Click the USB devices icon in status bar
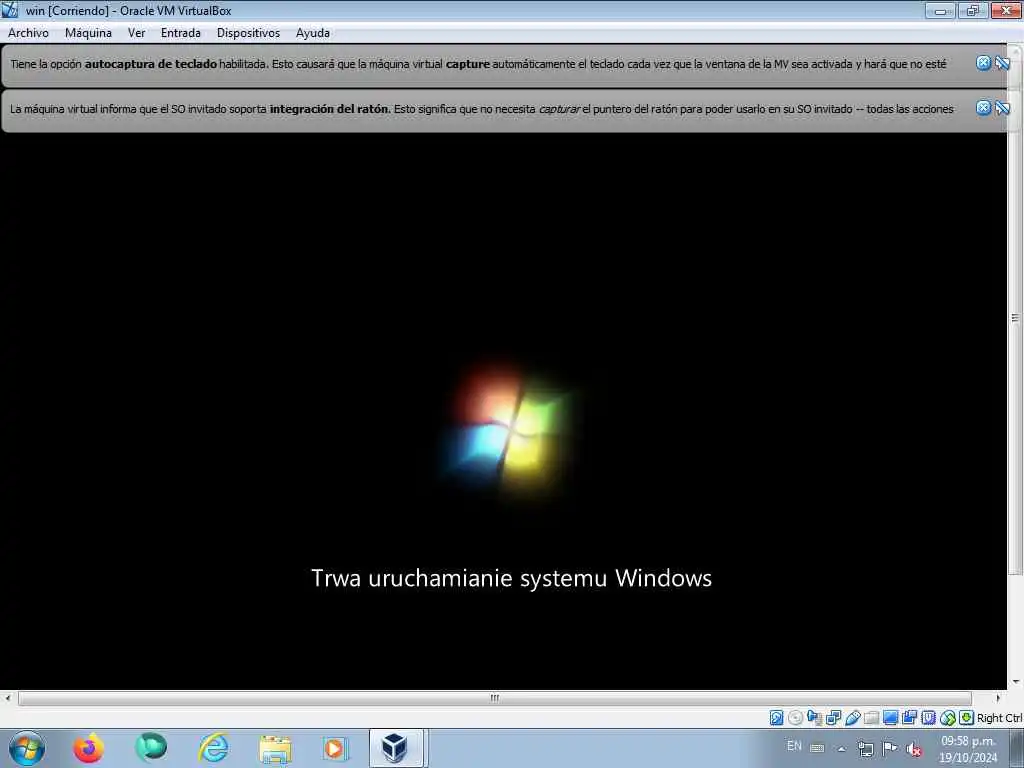The width and height of the screenshot is (1024, 768). pyautogui.click(x=853, y=718)
